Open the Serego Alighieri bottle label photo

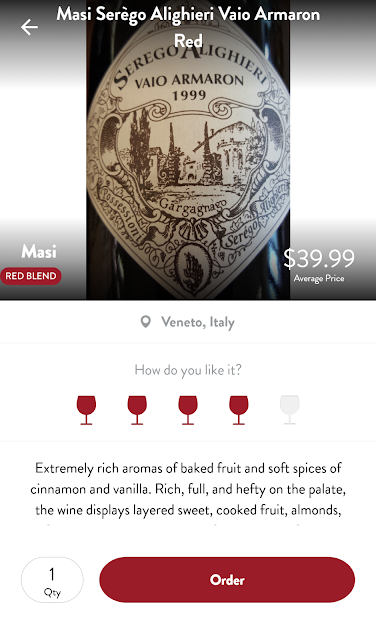coord(188,150)
